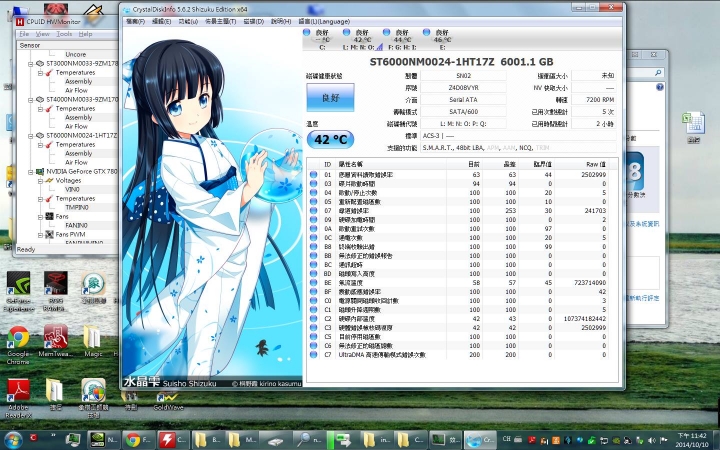The width and height of the screenshot is (720, 450).
Task: Open the Magic folder on desktop
Action: 93,341
